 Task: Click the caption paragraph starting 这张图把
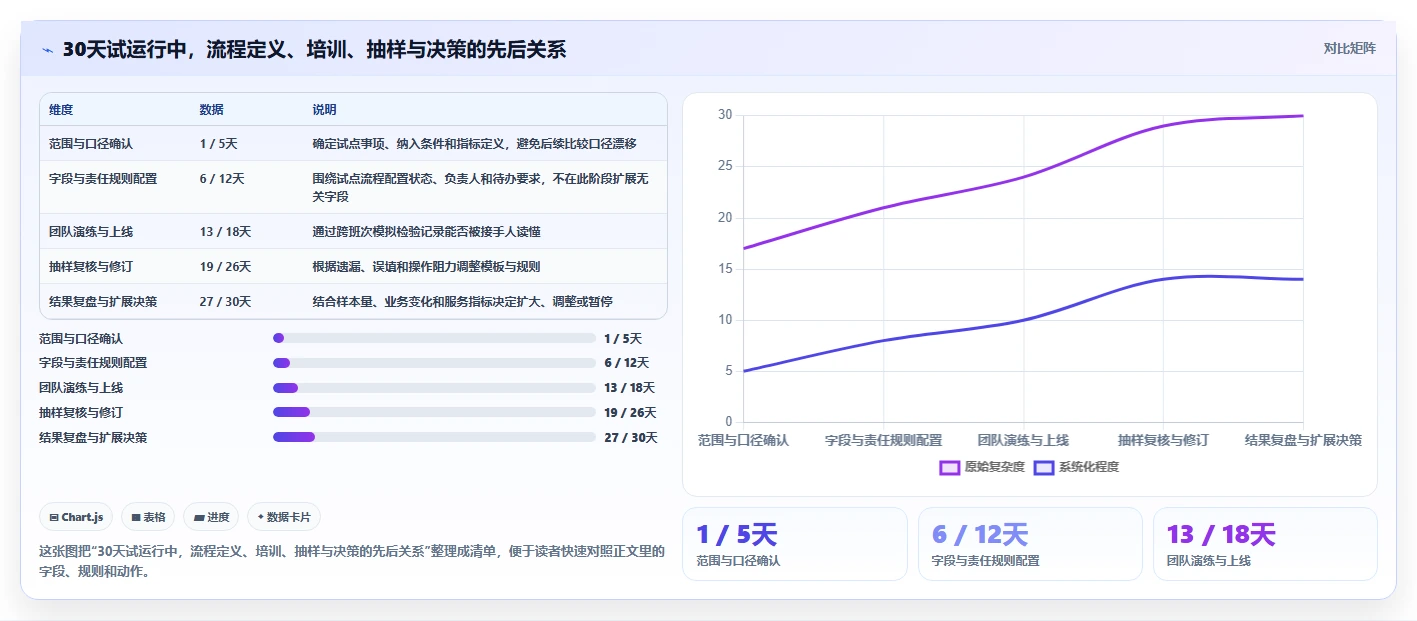click(352, 562)
